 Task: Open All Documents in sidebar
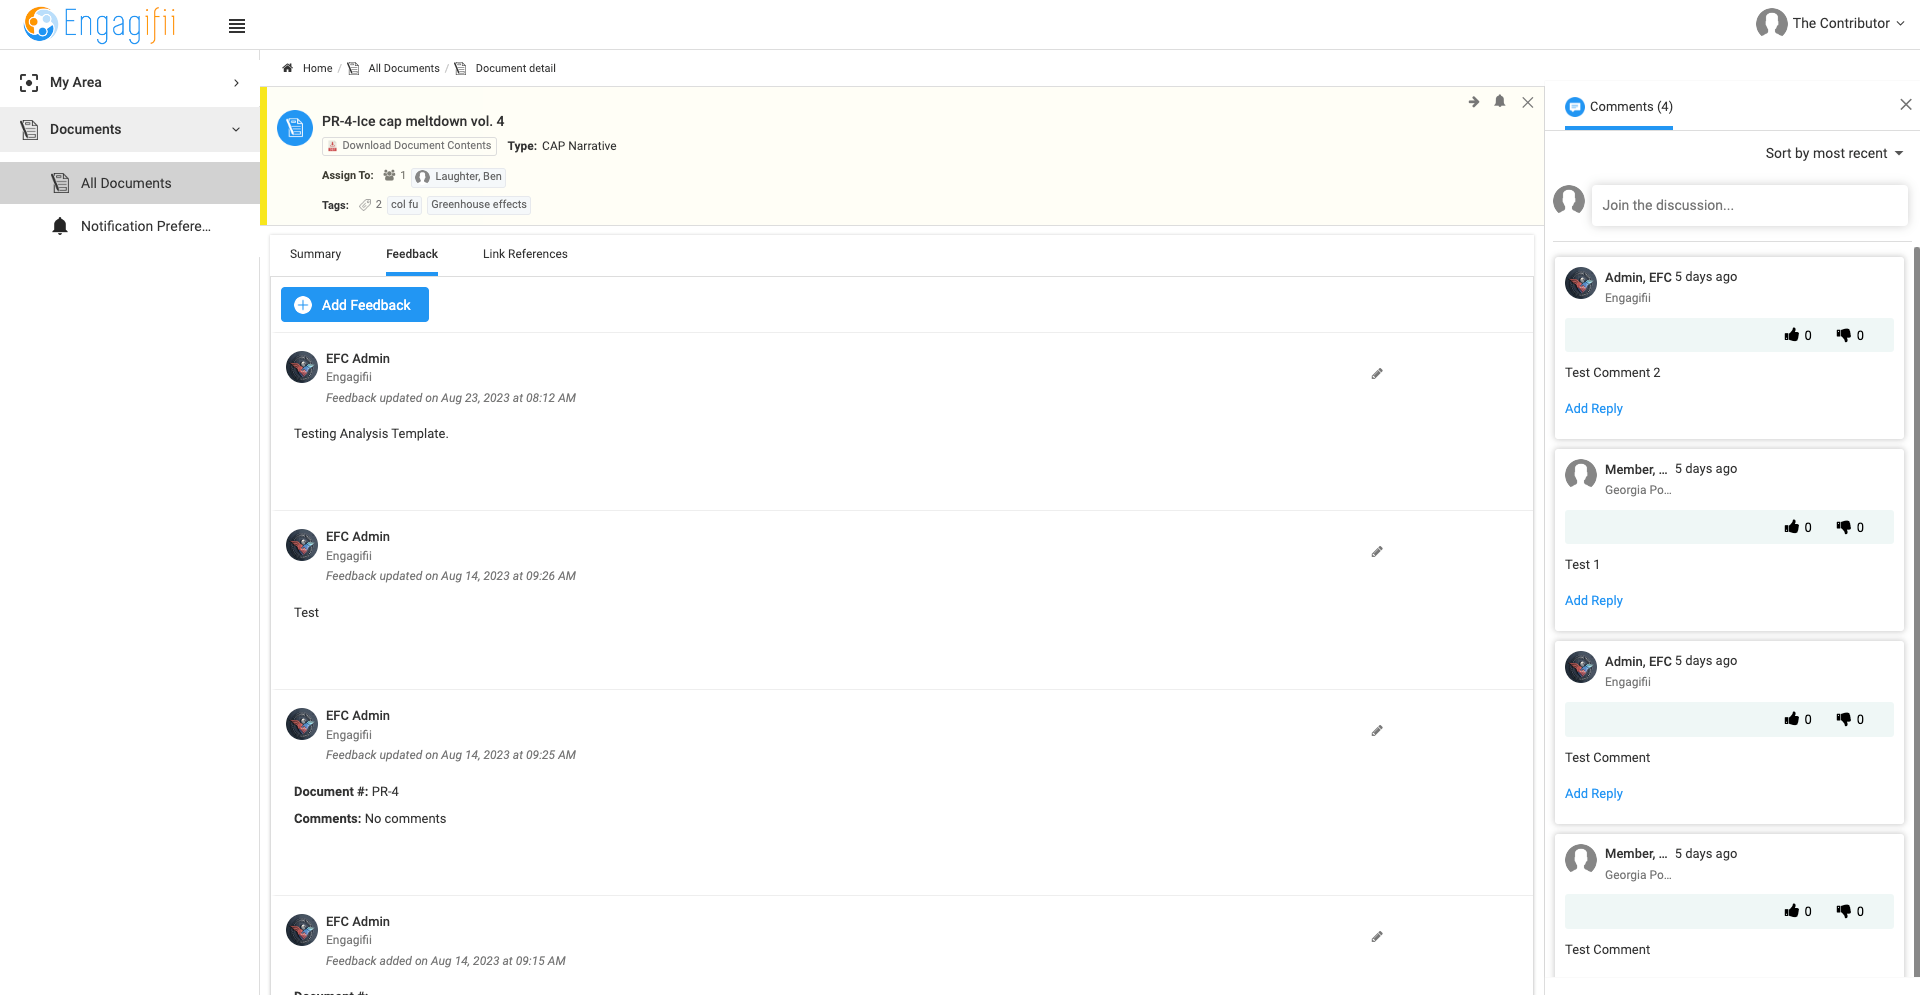130,183
